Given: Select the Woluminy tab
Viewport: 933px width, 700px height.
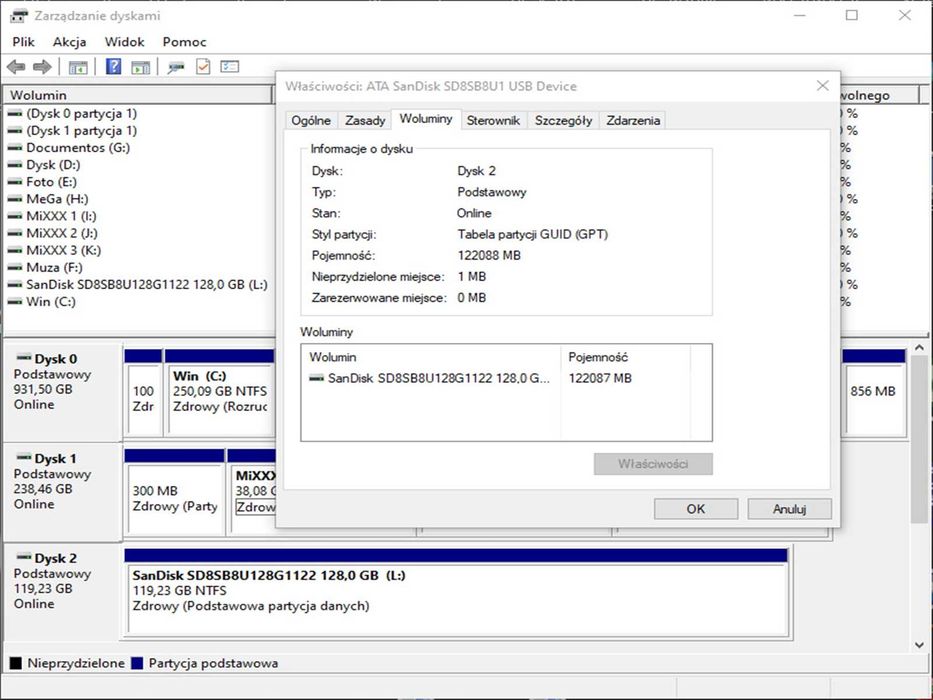Looking at the screenshot, I should coord(426,118).
